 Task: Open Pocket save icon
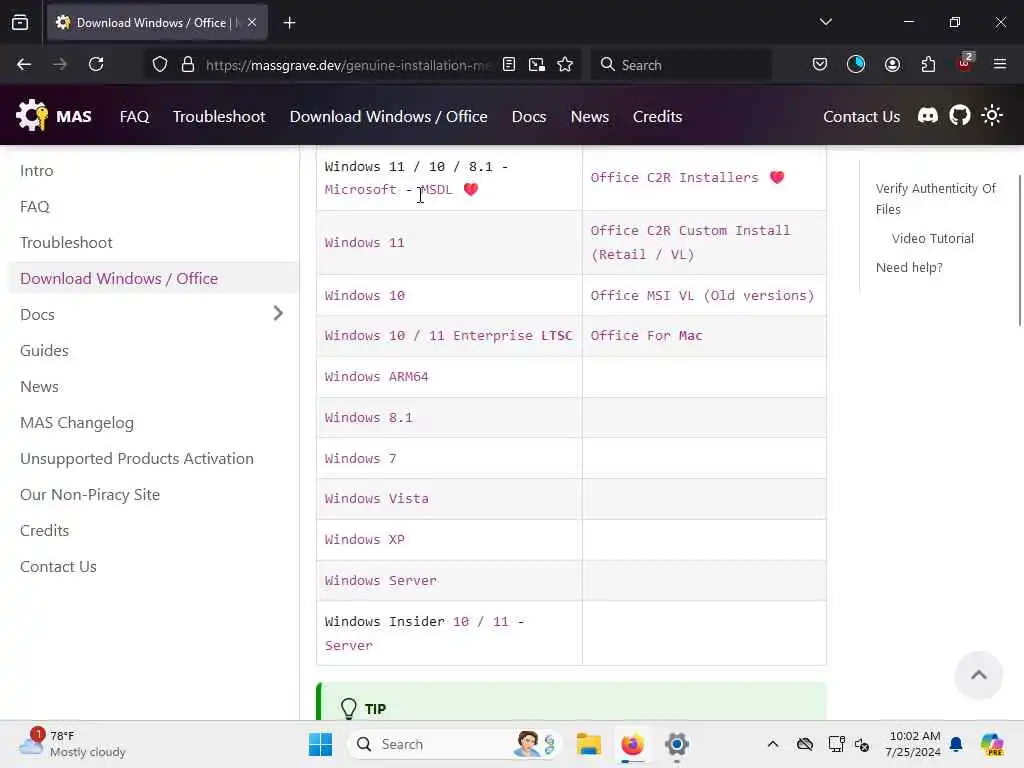click(820, 64)
